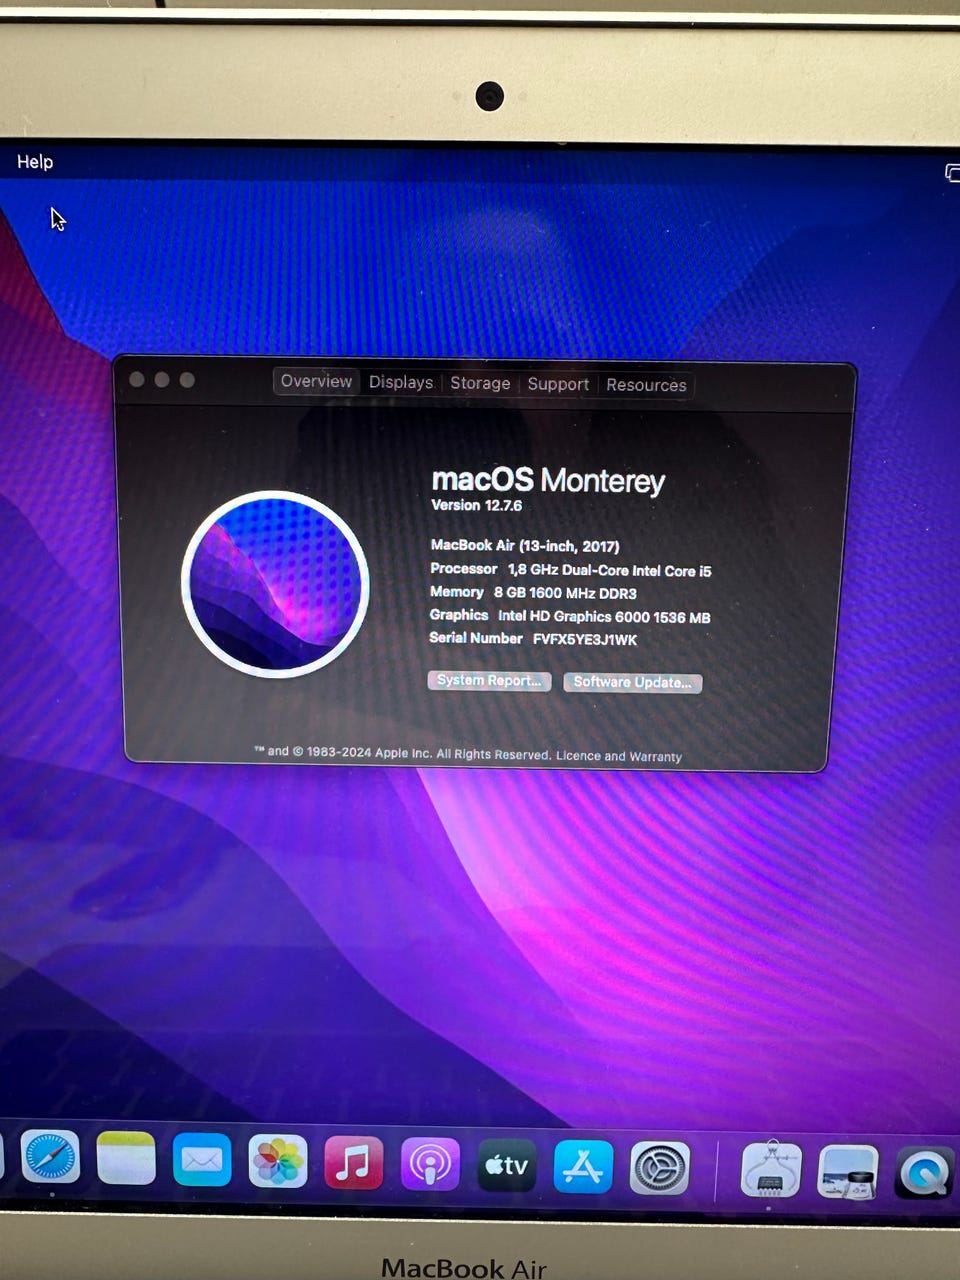This screenshot has height=1280, width=960.
Task: Click the screen mirroring icon in menu bar
Action: tap(952, 173)
